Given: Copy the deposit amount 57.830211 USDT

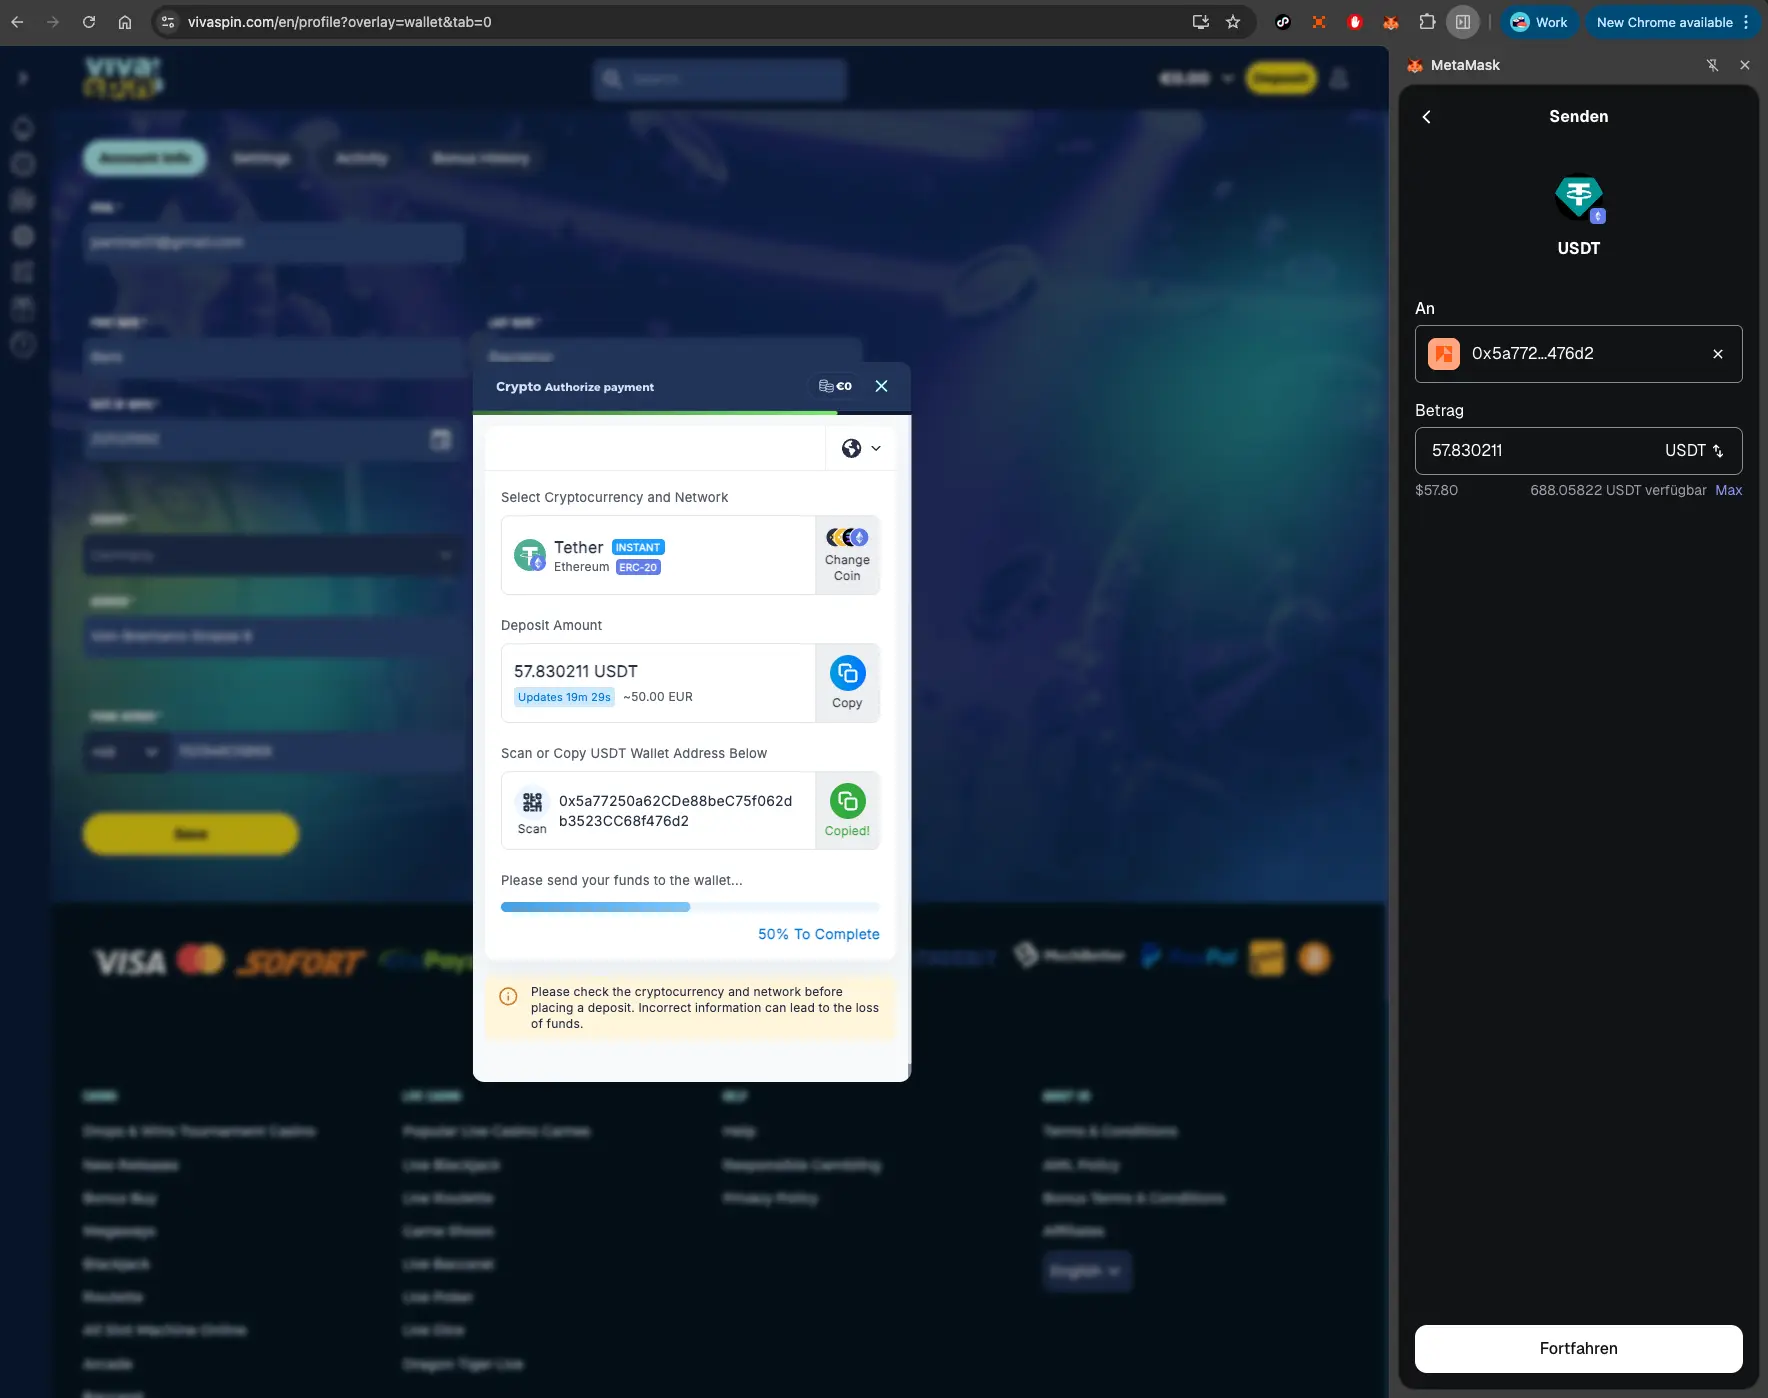Looking at the screenshot, I should (x=847, y=683).
